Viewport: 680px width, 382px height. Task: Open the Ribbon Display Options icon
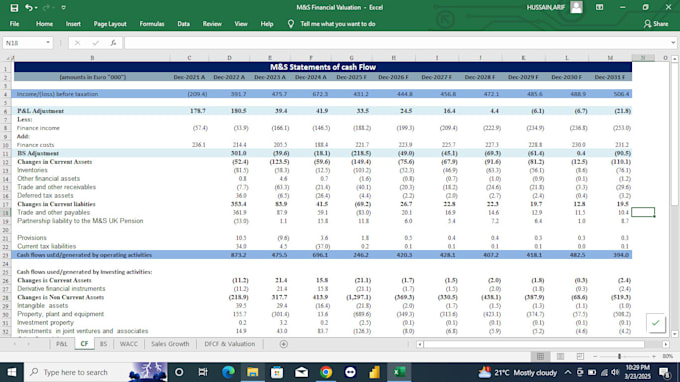pos(599,7)
